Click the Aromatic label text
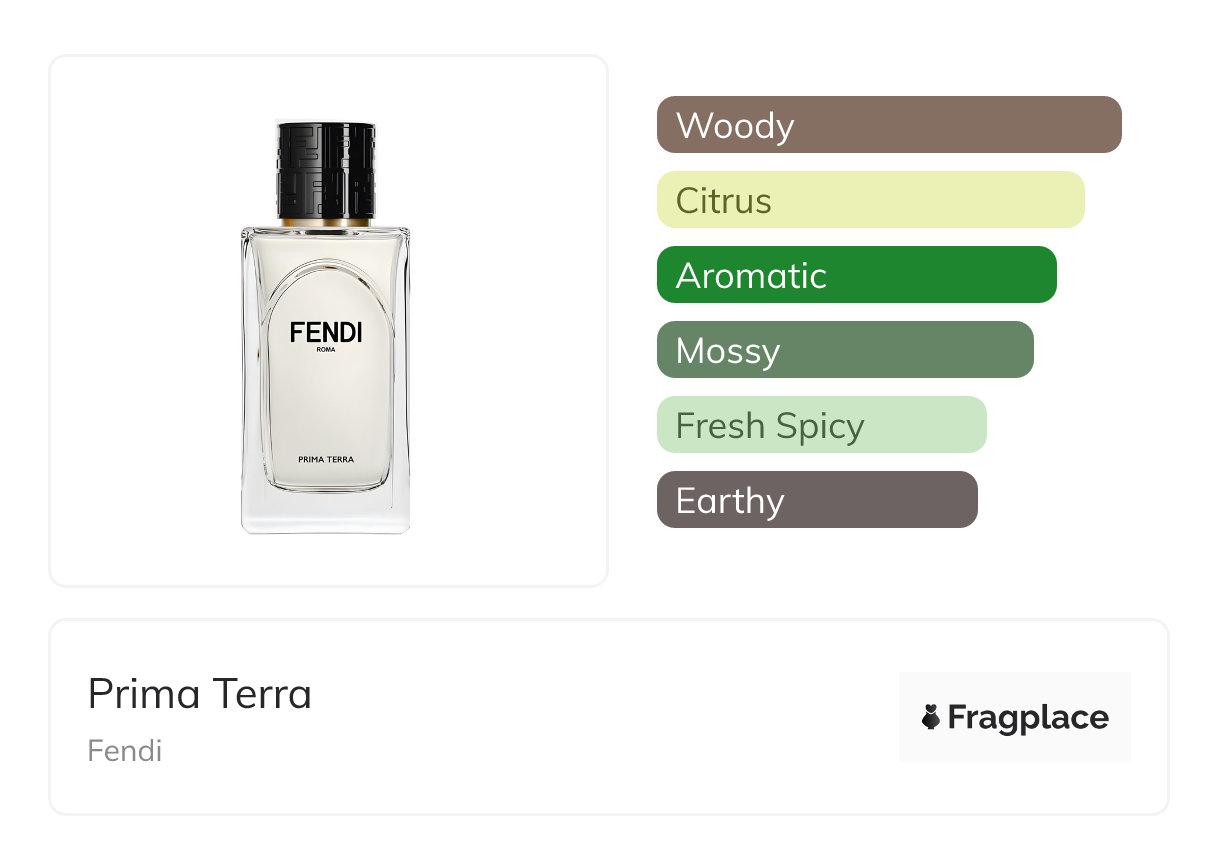Viewport: 1218px width, 864px height. point(751,276)
